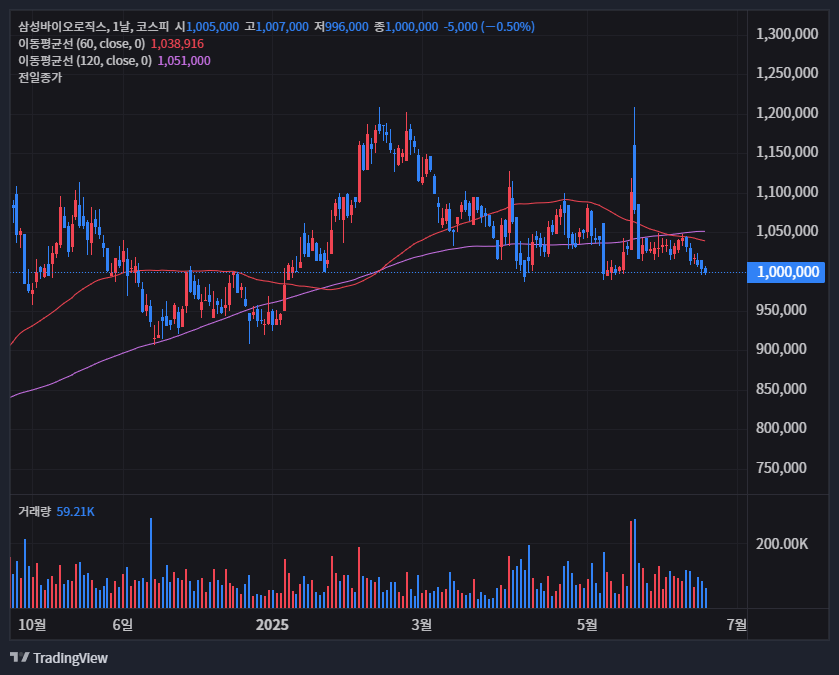Viewport: 839px width, 675px height.
Task: Click the 7월 time axis label
Action: tap(736, 624)
